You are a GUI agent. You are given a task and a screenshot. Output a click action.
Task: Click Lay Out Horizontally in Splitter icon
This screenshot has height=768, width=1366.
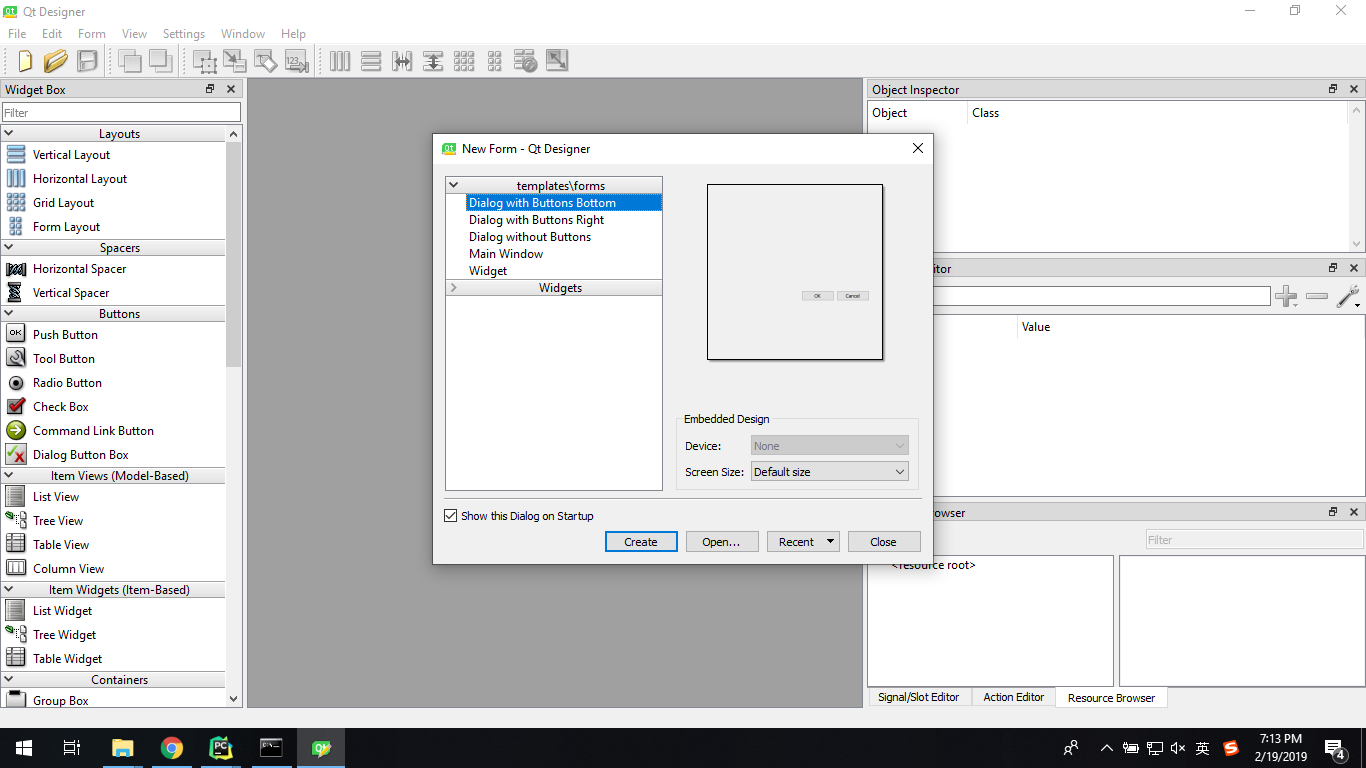402,61
